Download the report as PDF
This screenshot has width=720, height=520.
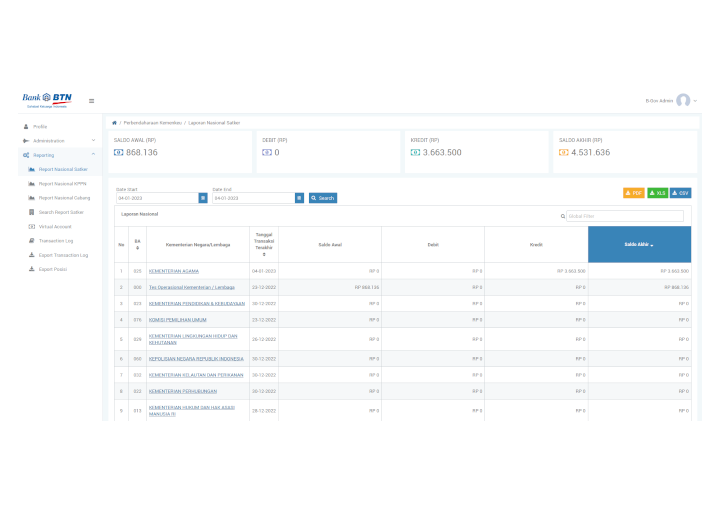(x=633, y=193)
